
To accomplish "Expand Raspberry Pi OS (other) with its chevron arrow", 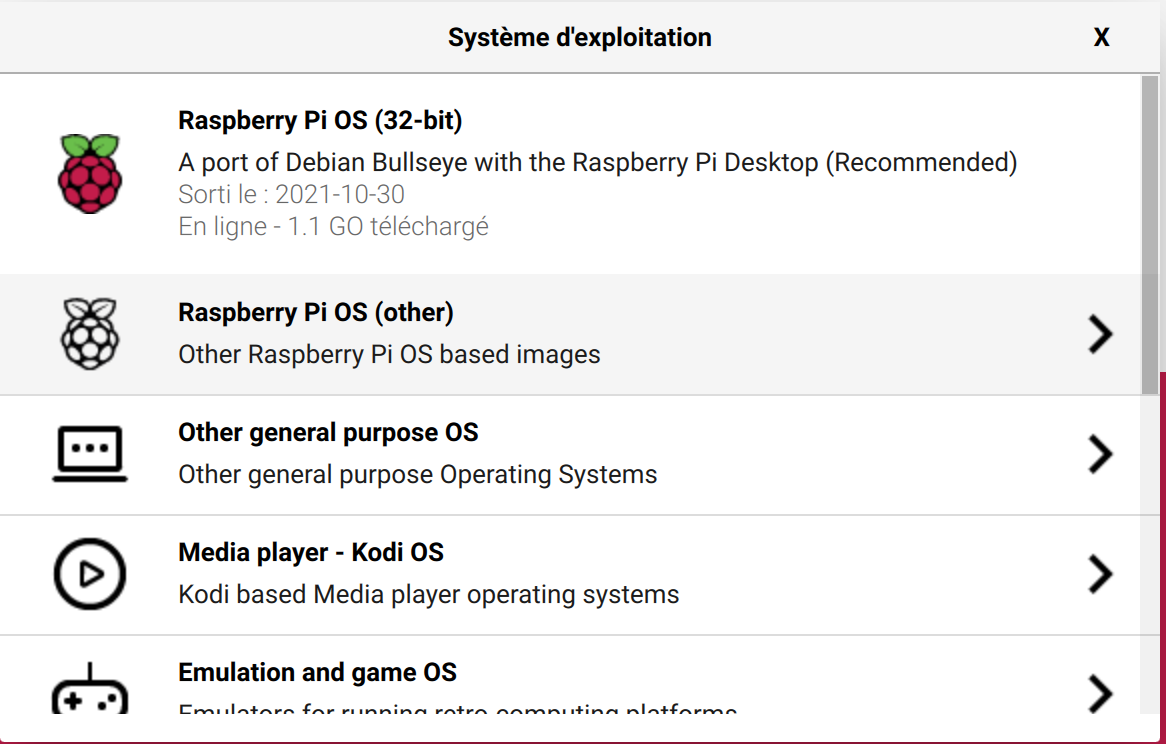I will pos(1101,334).
